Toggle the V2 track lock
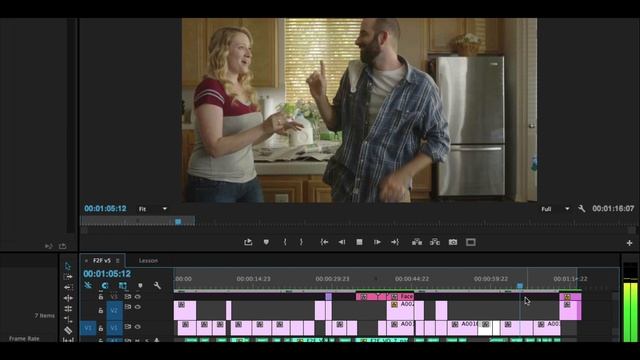Viewport: 640px width, 360px height. click(x=101, y=310)
